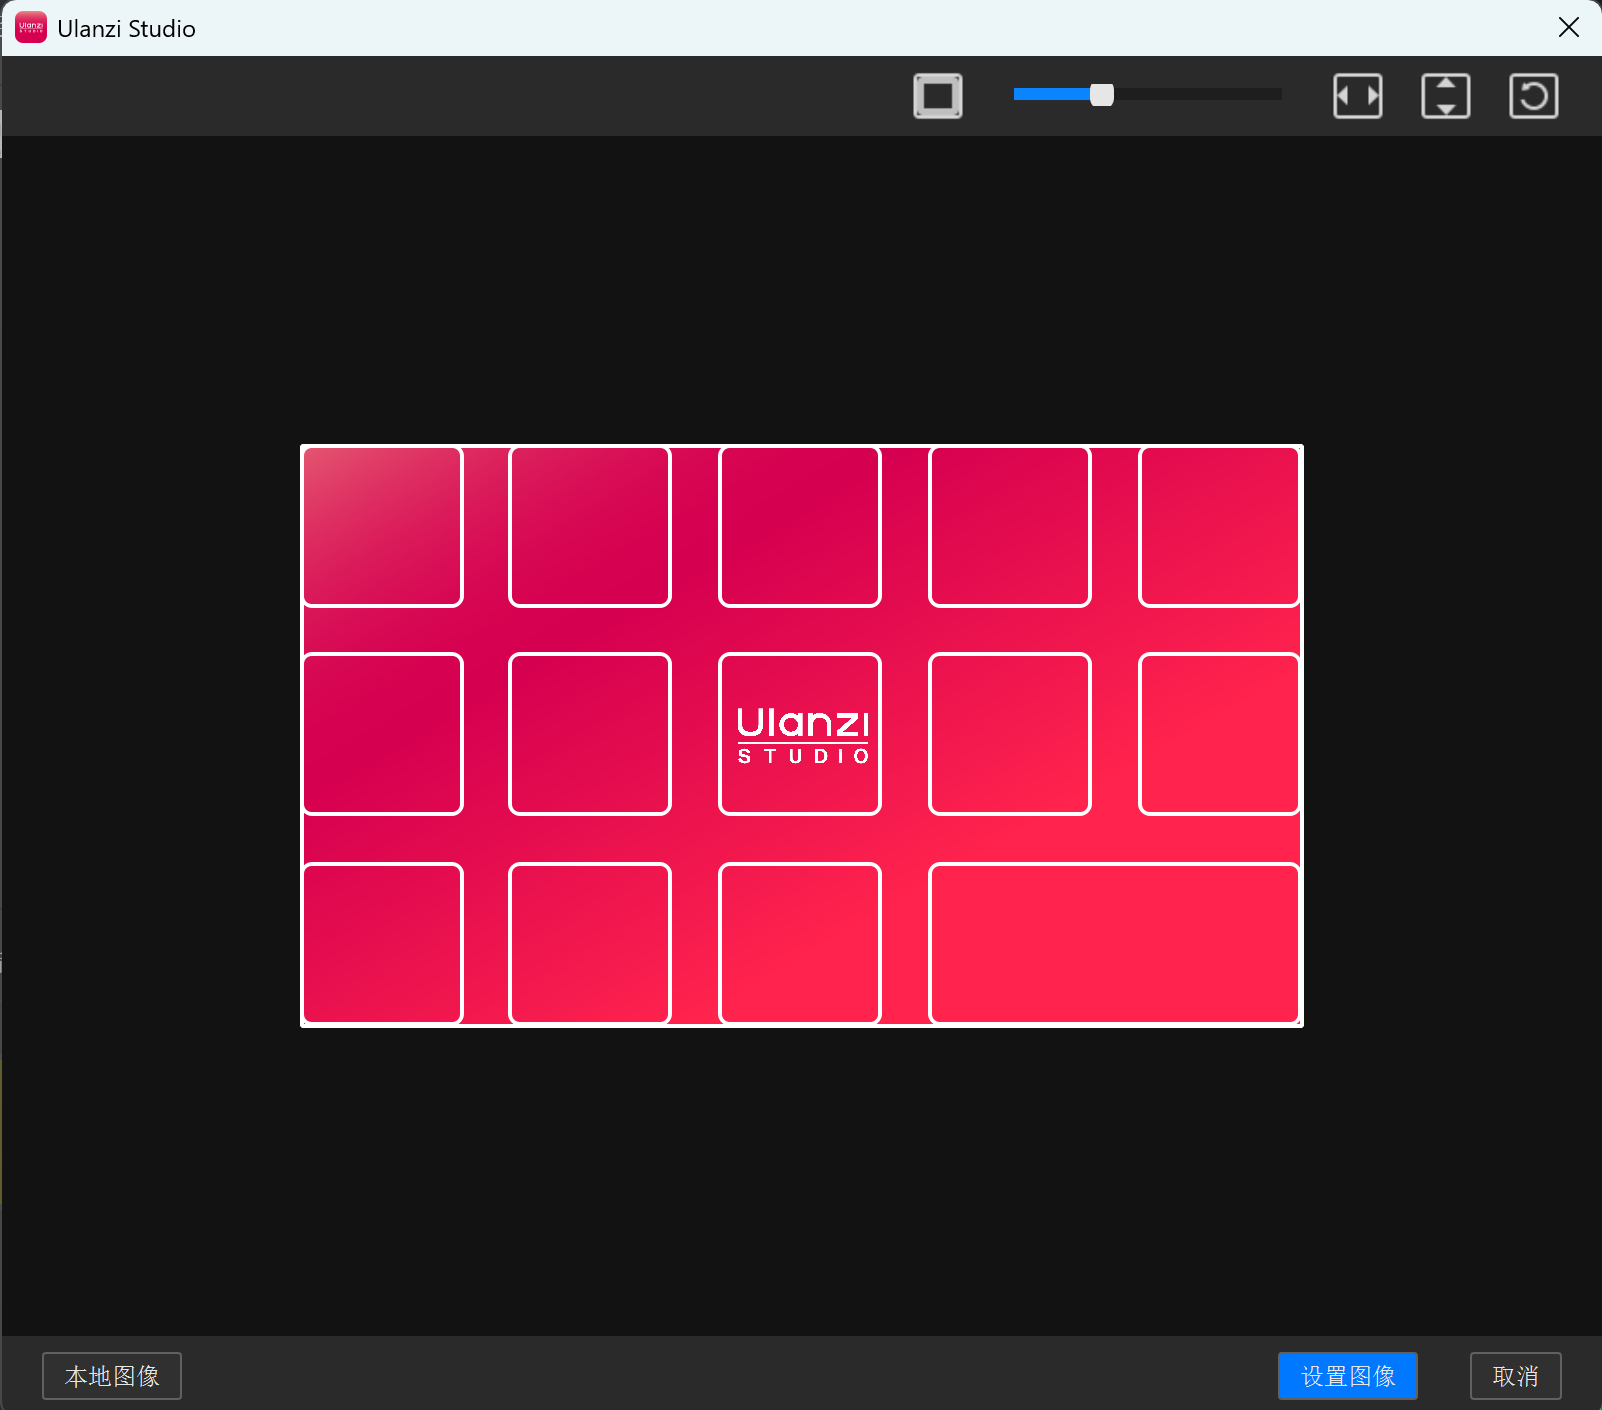
Task: Click the zoom slider handle
Action: [x=1101, y=94]
